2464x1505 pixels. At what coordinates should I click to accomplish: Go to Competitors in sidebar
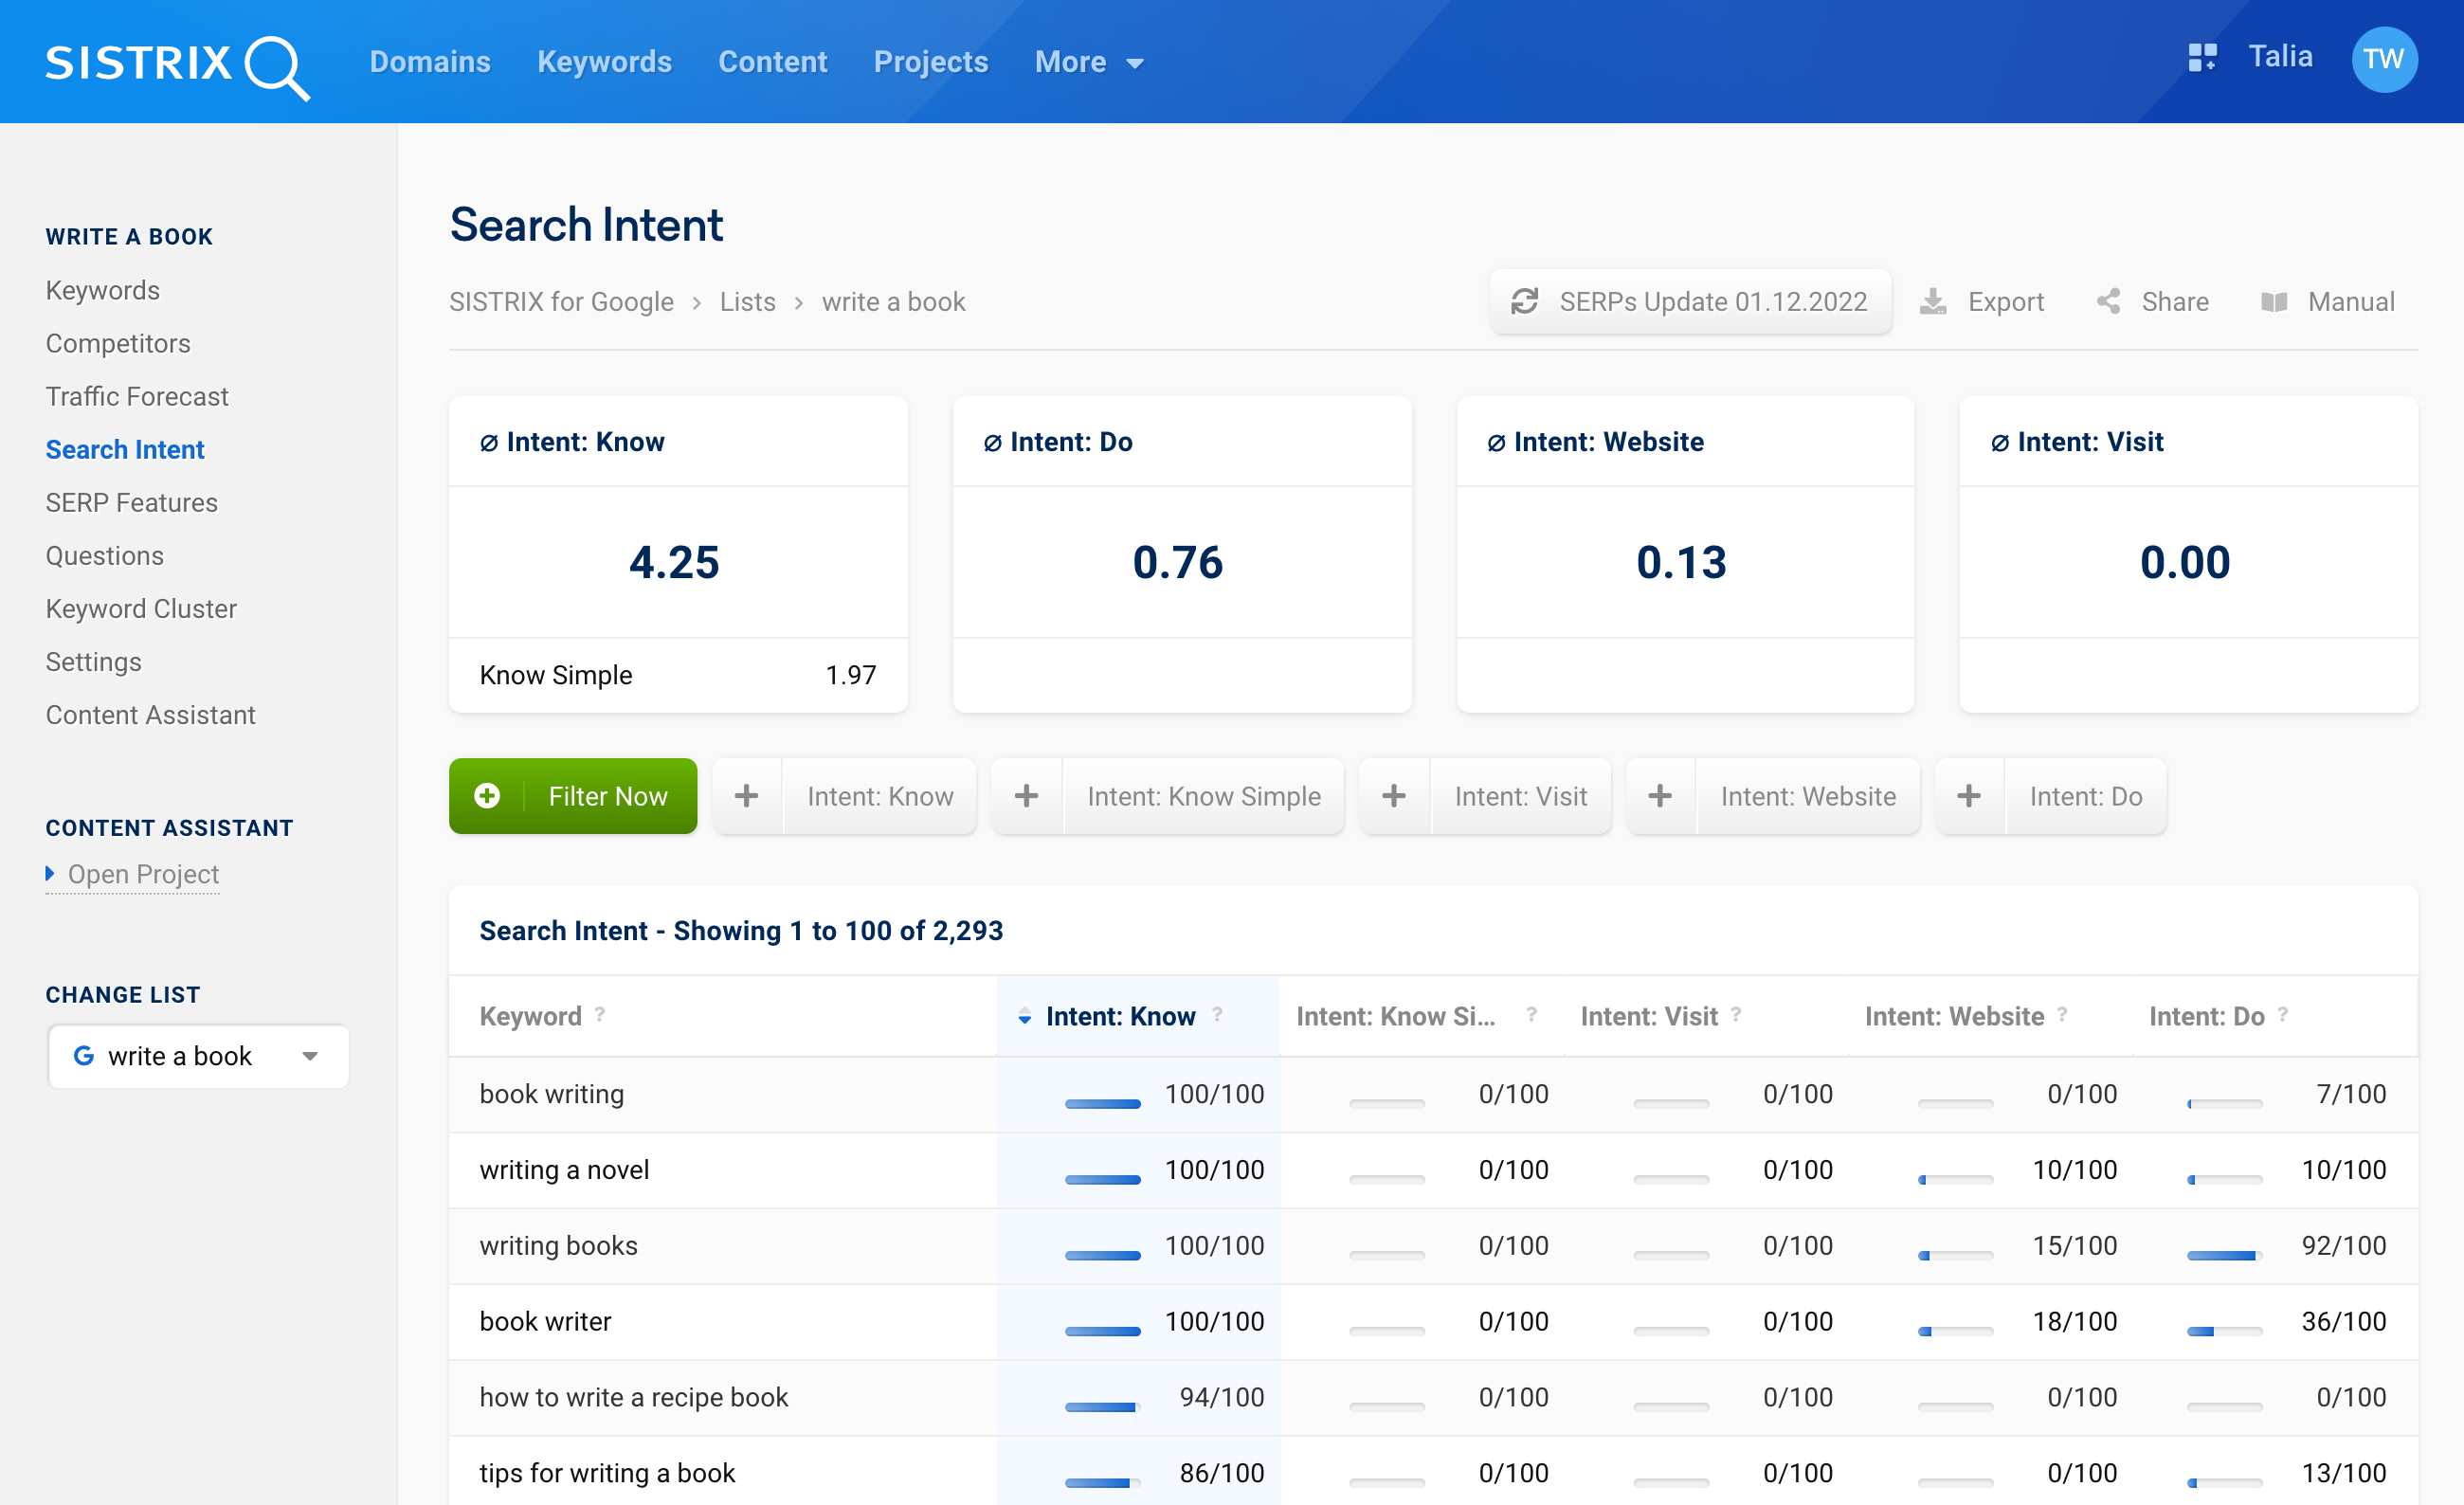coord(118,343)
